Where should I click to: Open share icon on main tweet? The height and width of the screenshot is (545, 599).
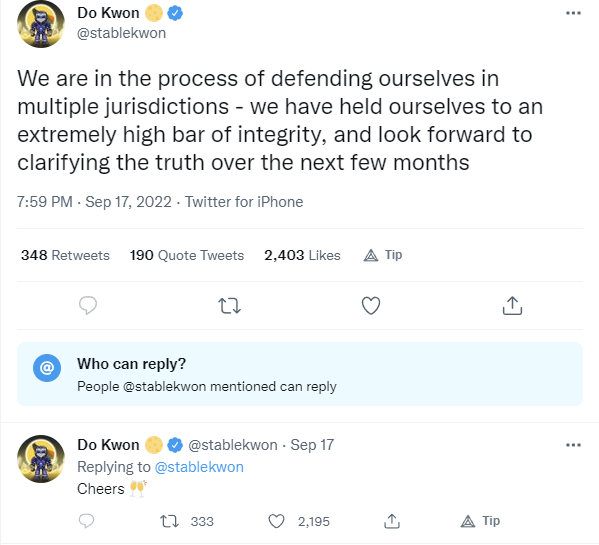512,306
